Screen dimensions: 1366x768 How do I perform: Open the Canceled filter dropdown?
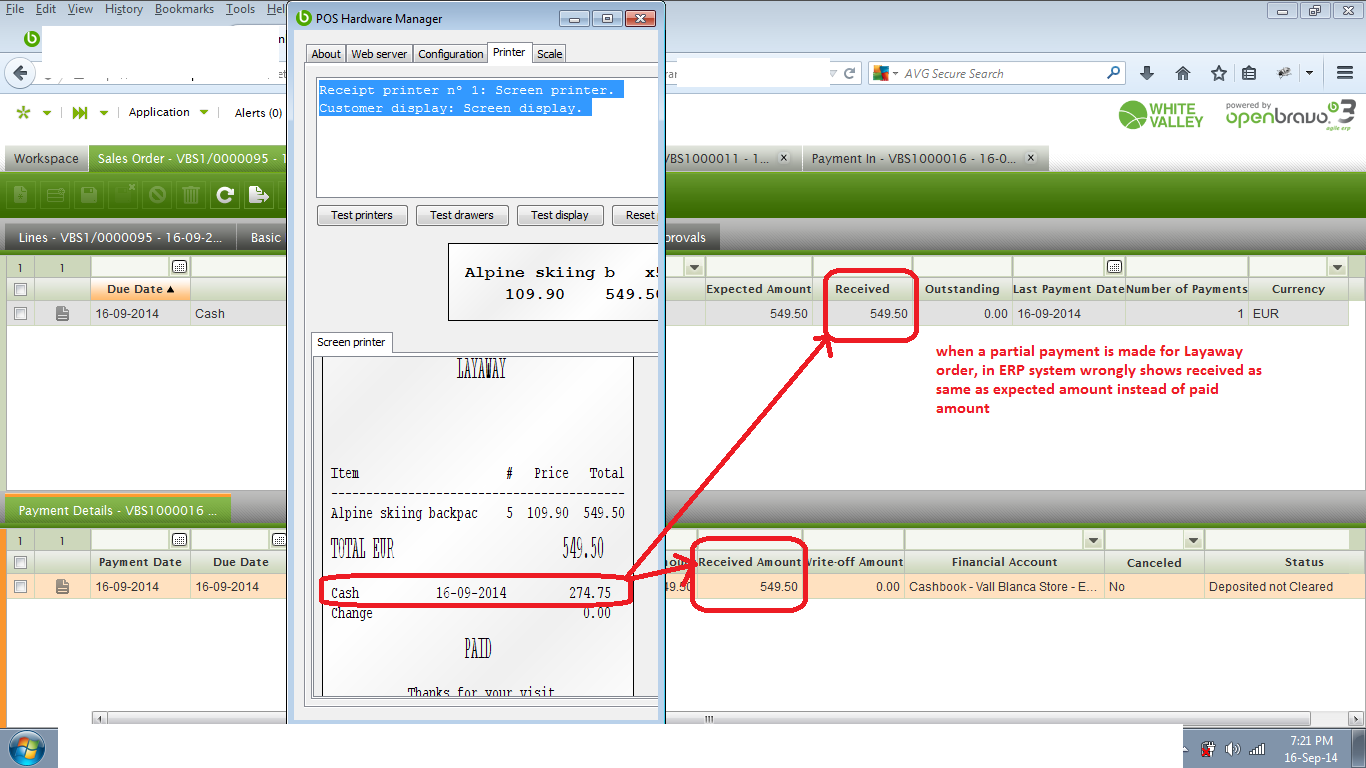tap(1193, 540)
